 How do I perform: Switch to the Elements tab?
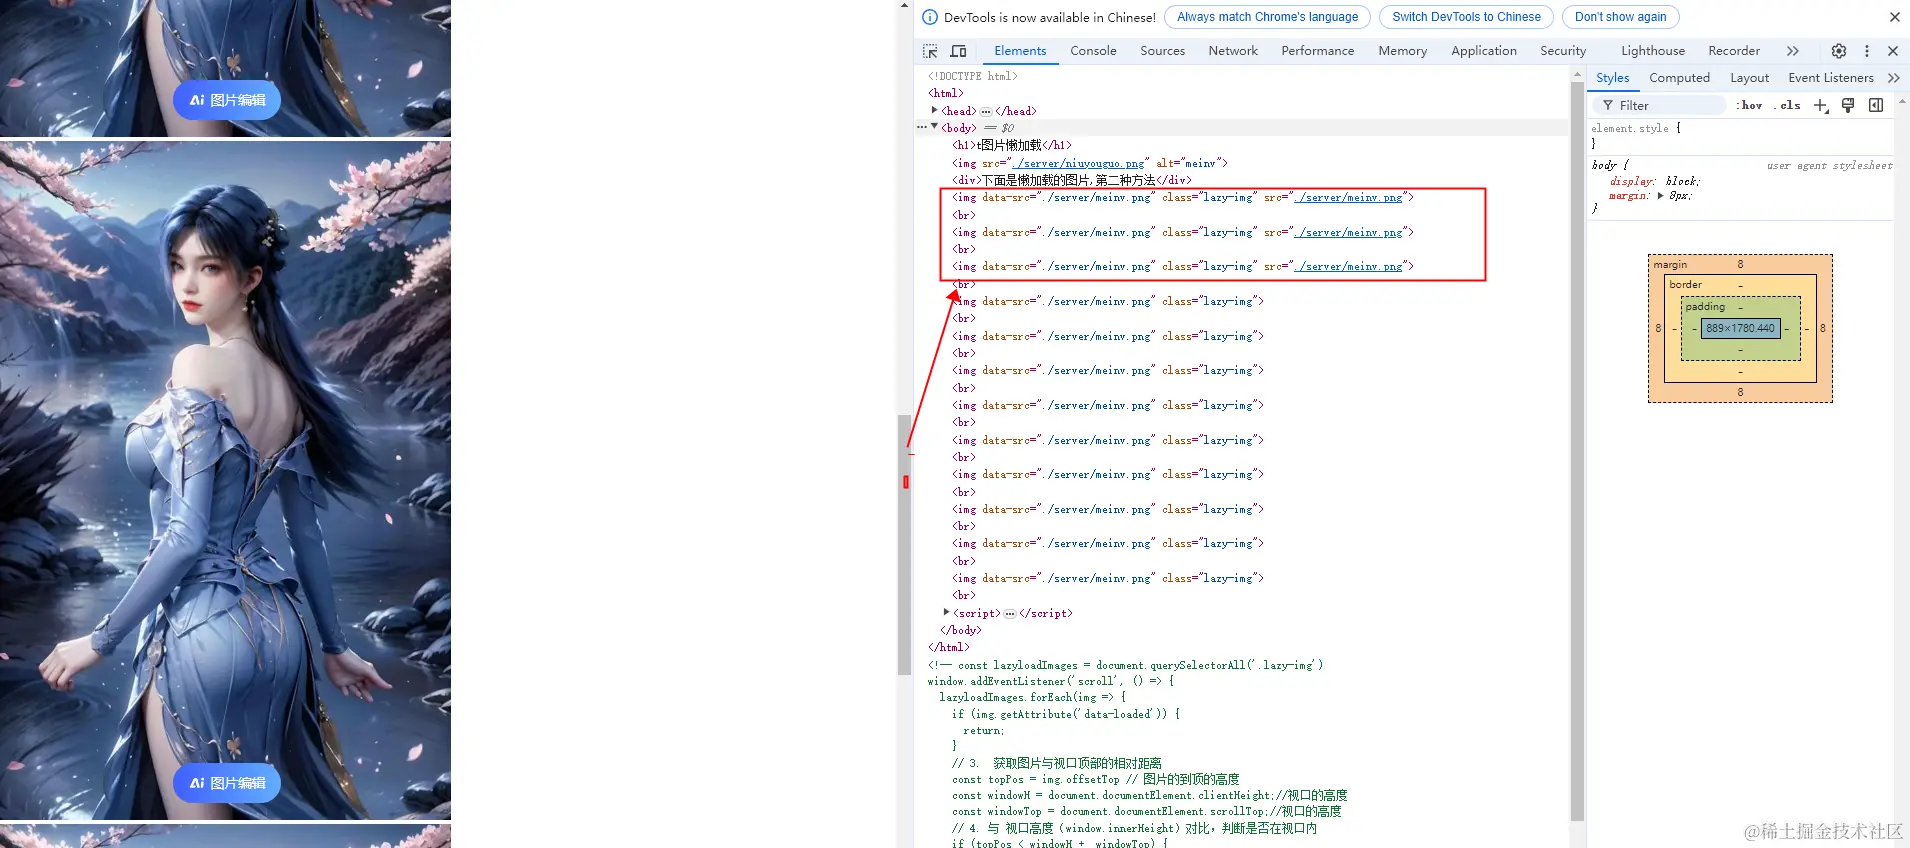[1020, 51]
